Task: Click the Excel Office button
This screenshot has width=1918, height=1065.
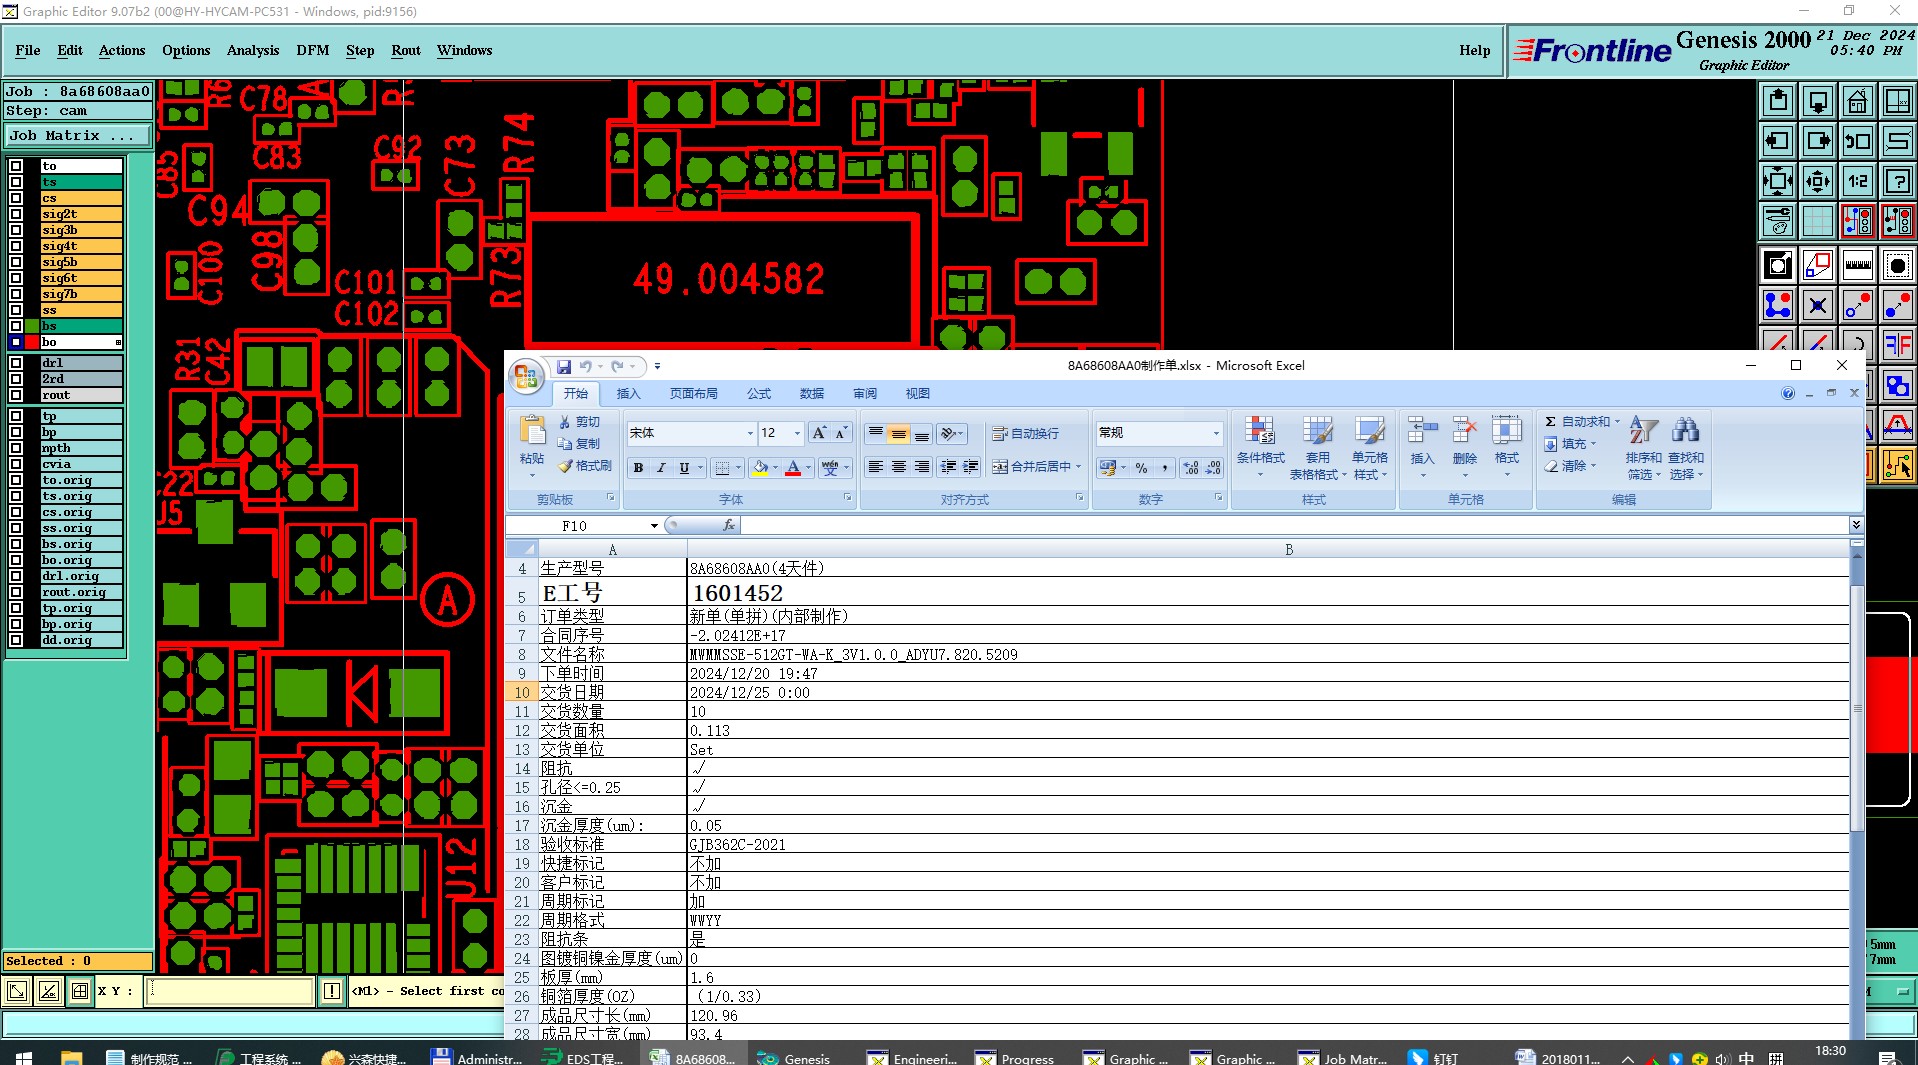Action: [x=526, y=377]
